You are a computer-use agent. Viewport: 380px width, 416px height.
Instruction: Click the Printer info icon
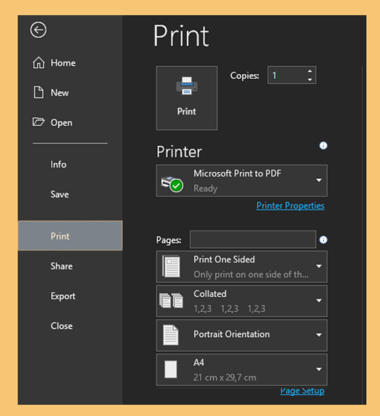[x=323, y=146]
